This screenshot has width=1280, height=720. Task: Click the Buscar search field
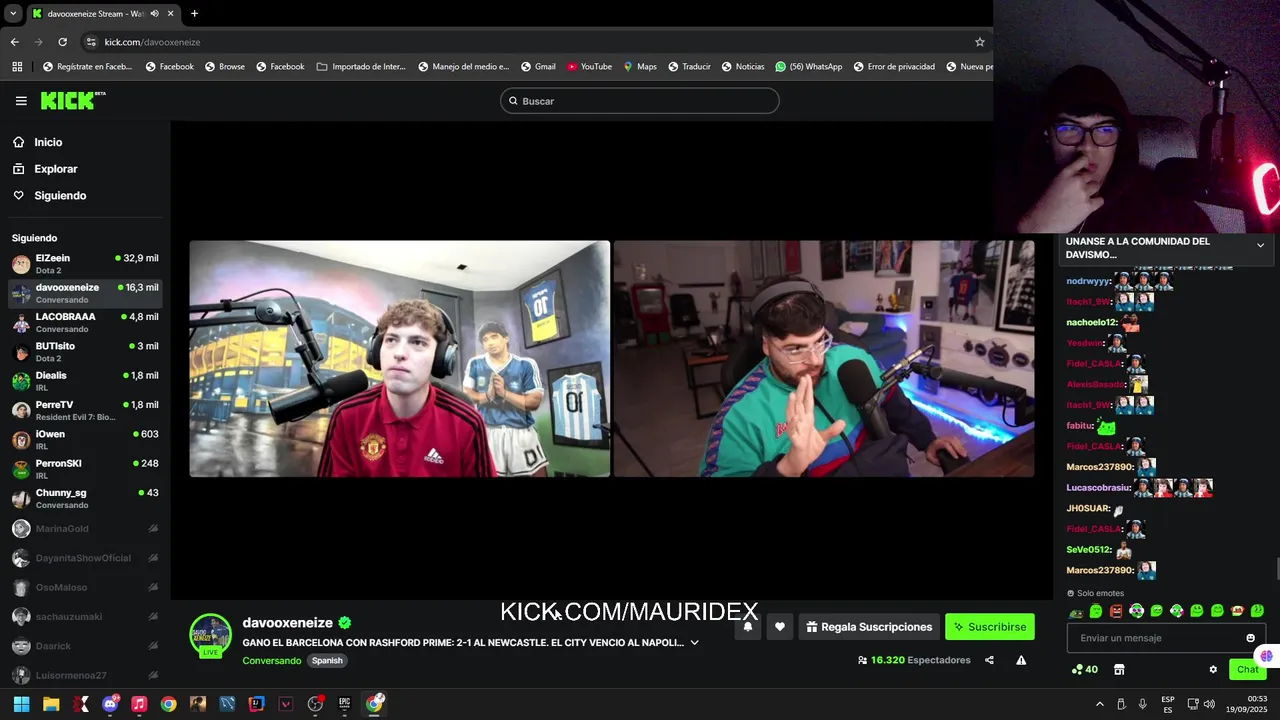coord(640,101)
